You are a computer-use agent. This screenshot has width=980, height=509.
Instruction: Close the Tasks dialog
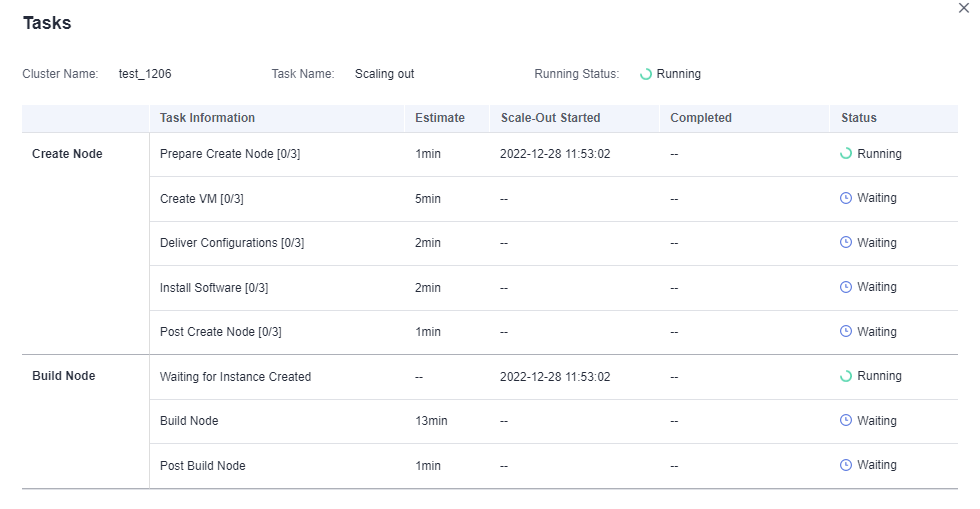click(x=964, y=8)
